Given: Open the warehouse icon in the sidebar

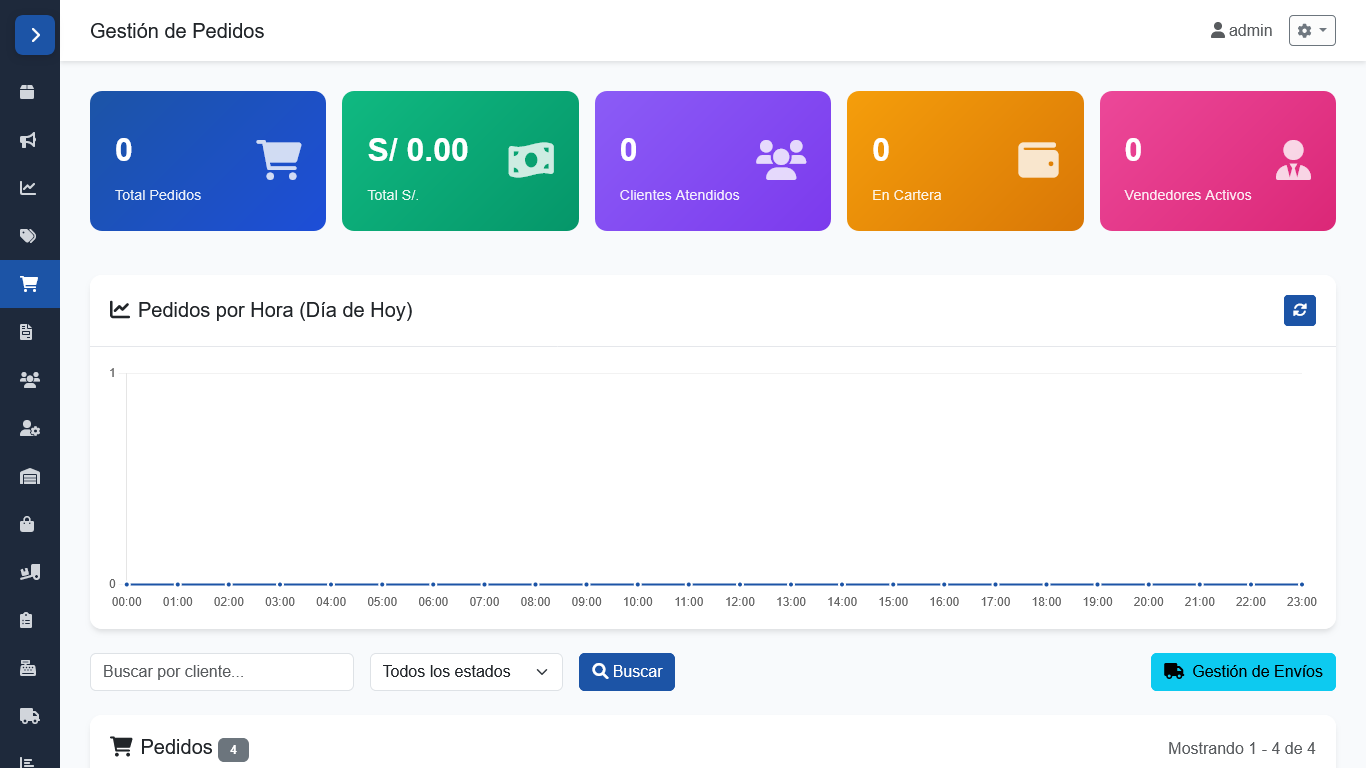Looking at the screenshot, I should tap(30, 476).
